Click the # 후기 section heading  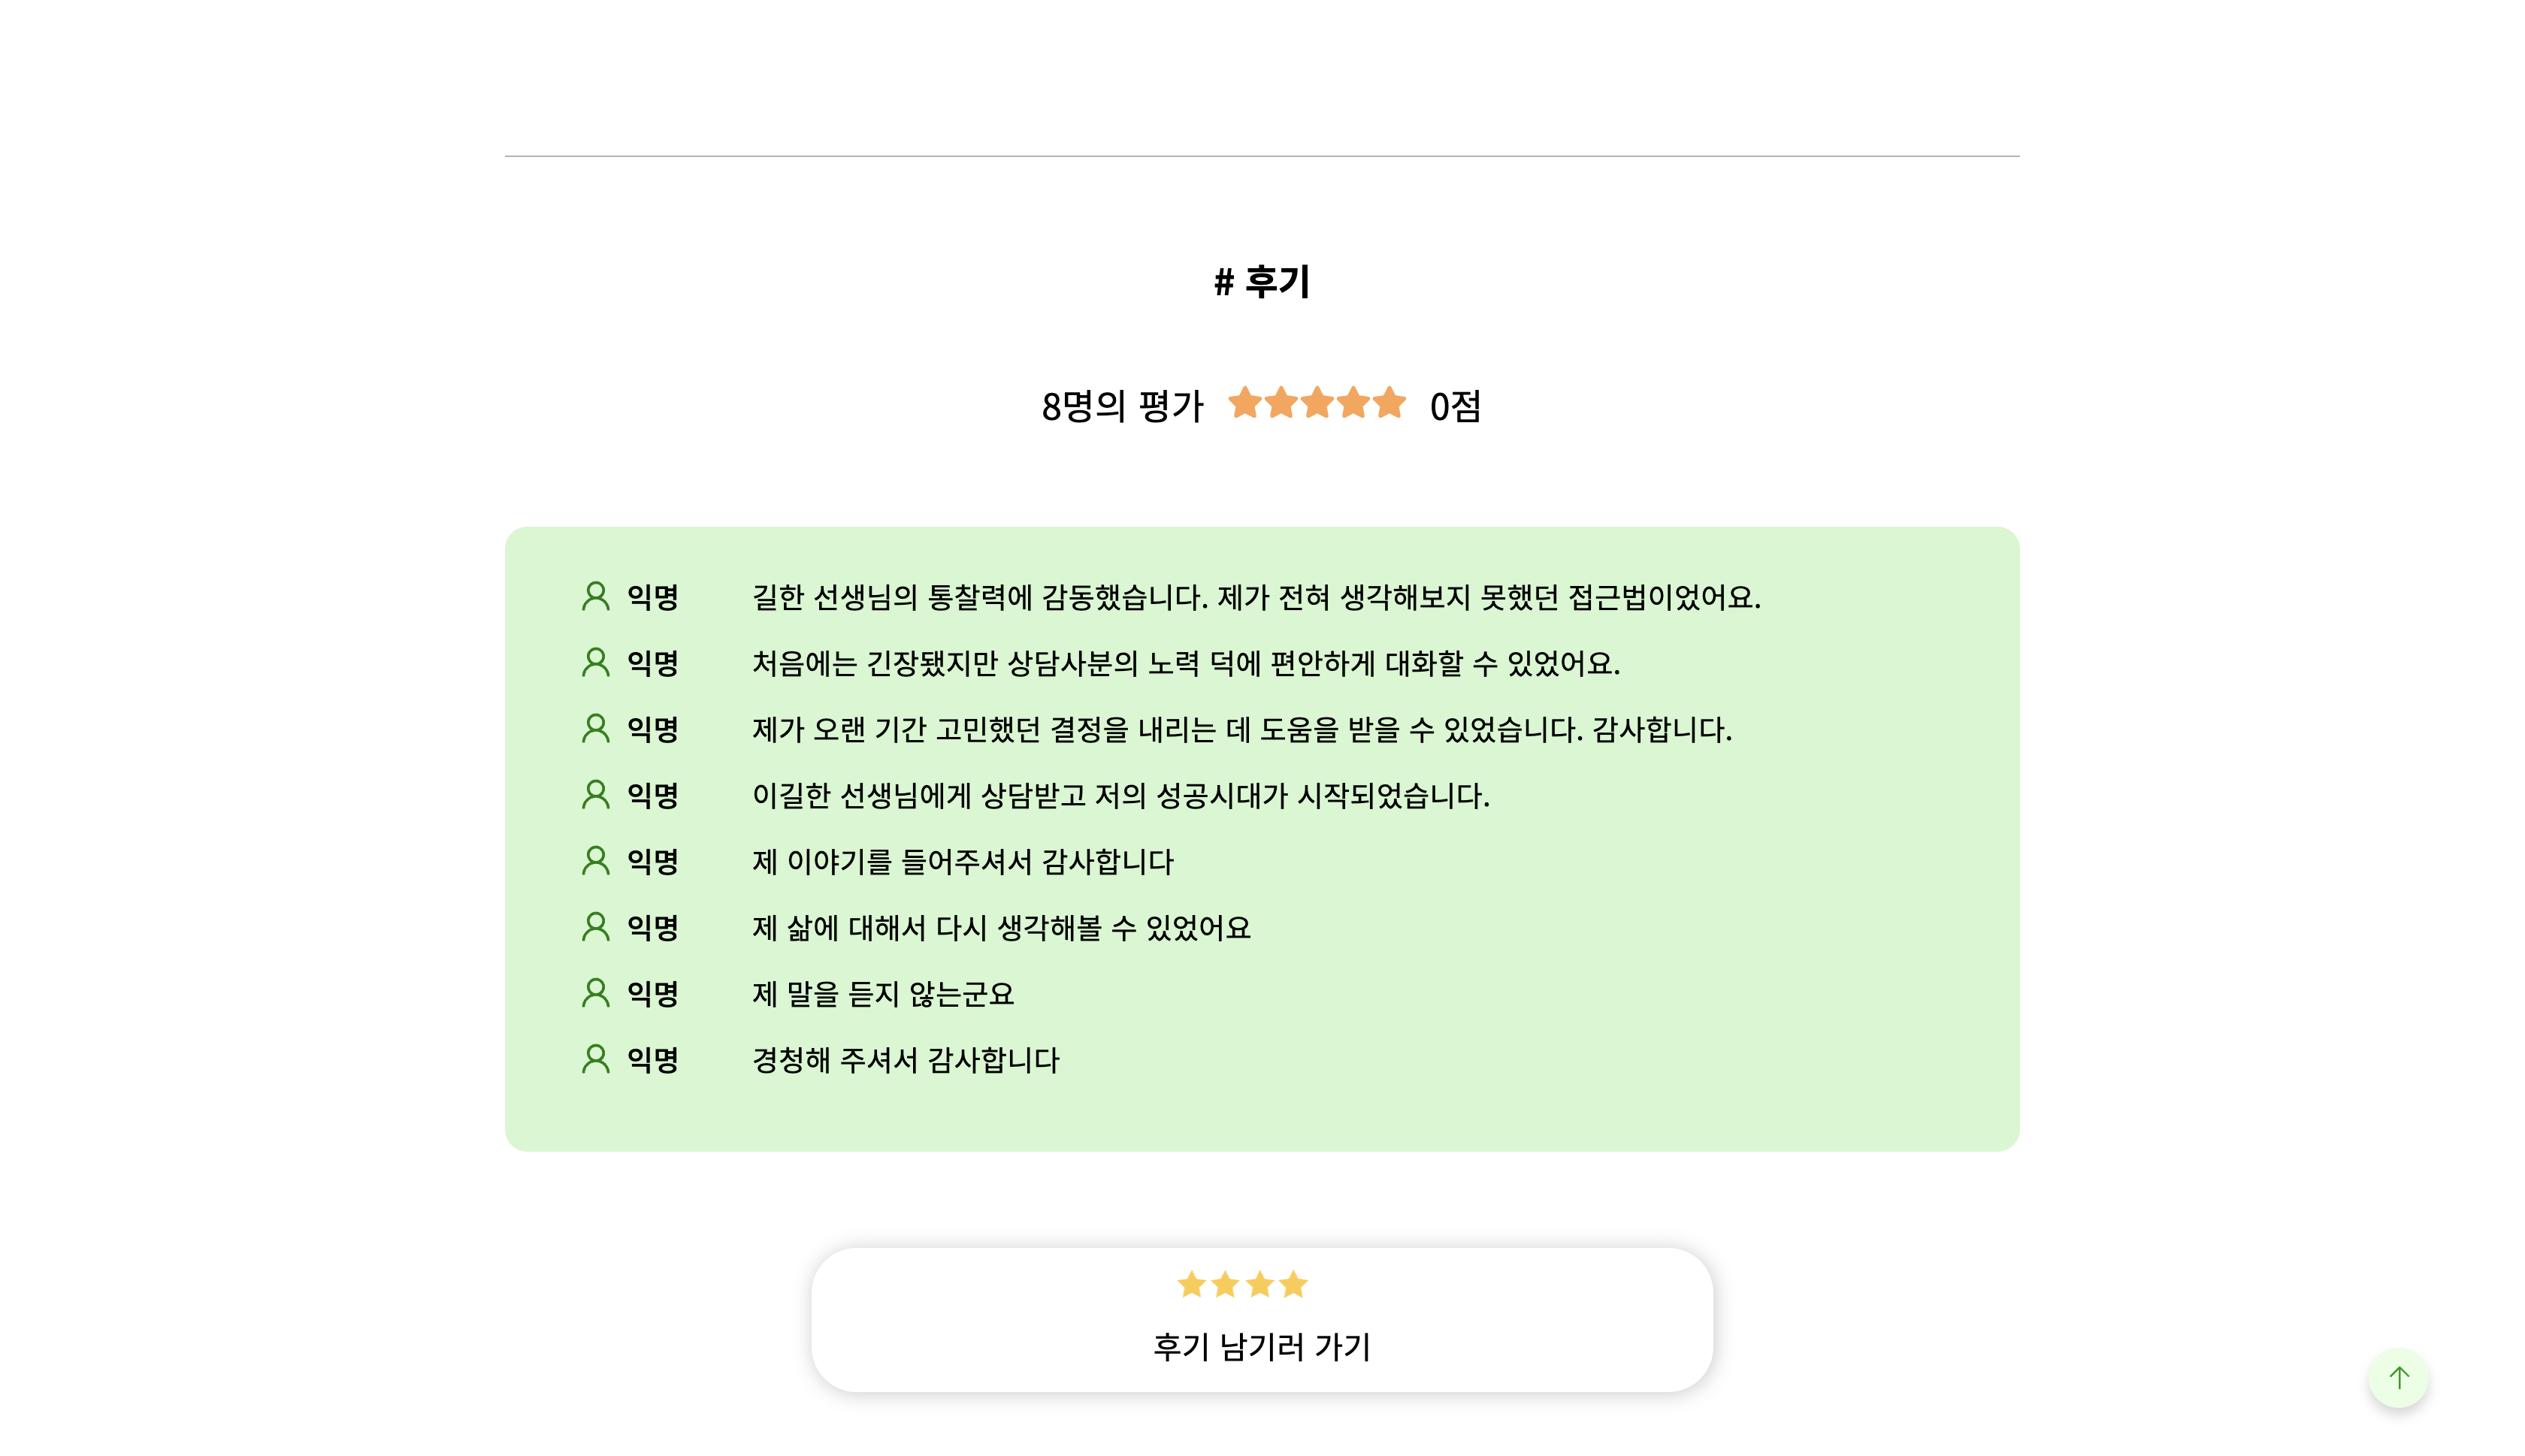click(1262, 282)
